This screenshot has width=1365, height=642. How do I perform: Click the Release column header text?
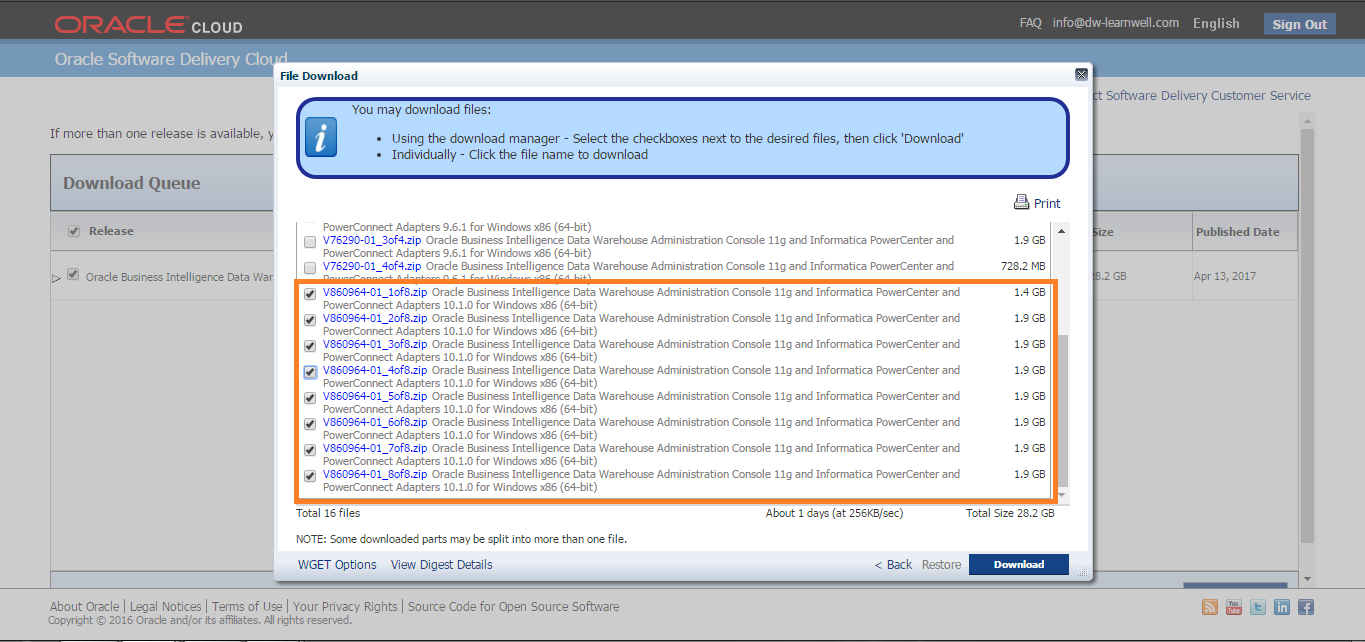coord(111,231)
